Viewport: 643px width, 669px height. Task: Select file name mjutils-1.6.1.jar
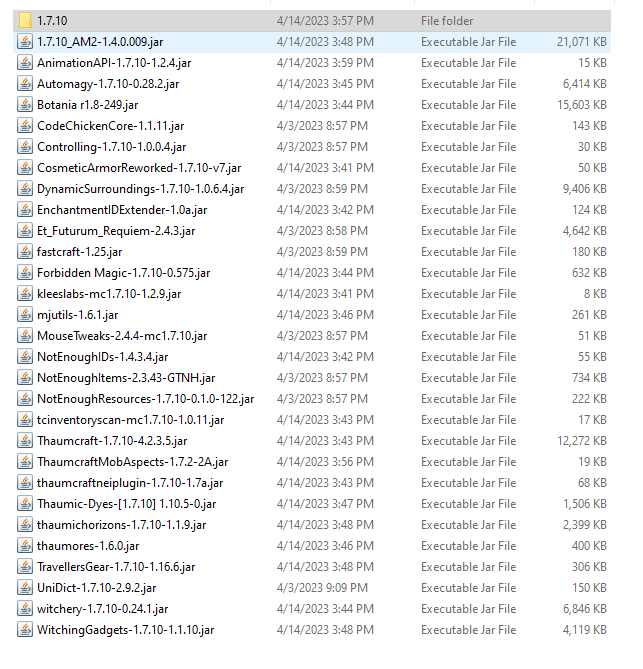pos(78,315)
